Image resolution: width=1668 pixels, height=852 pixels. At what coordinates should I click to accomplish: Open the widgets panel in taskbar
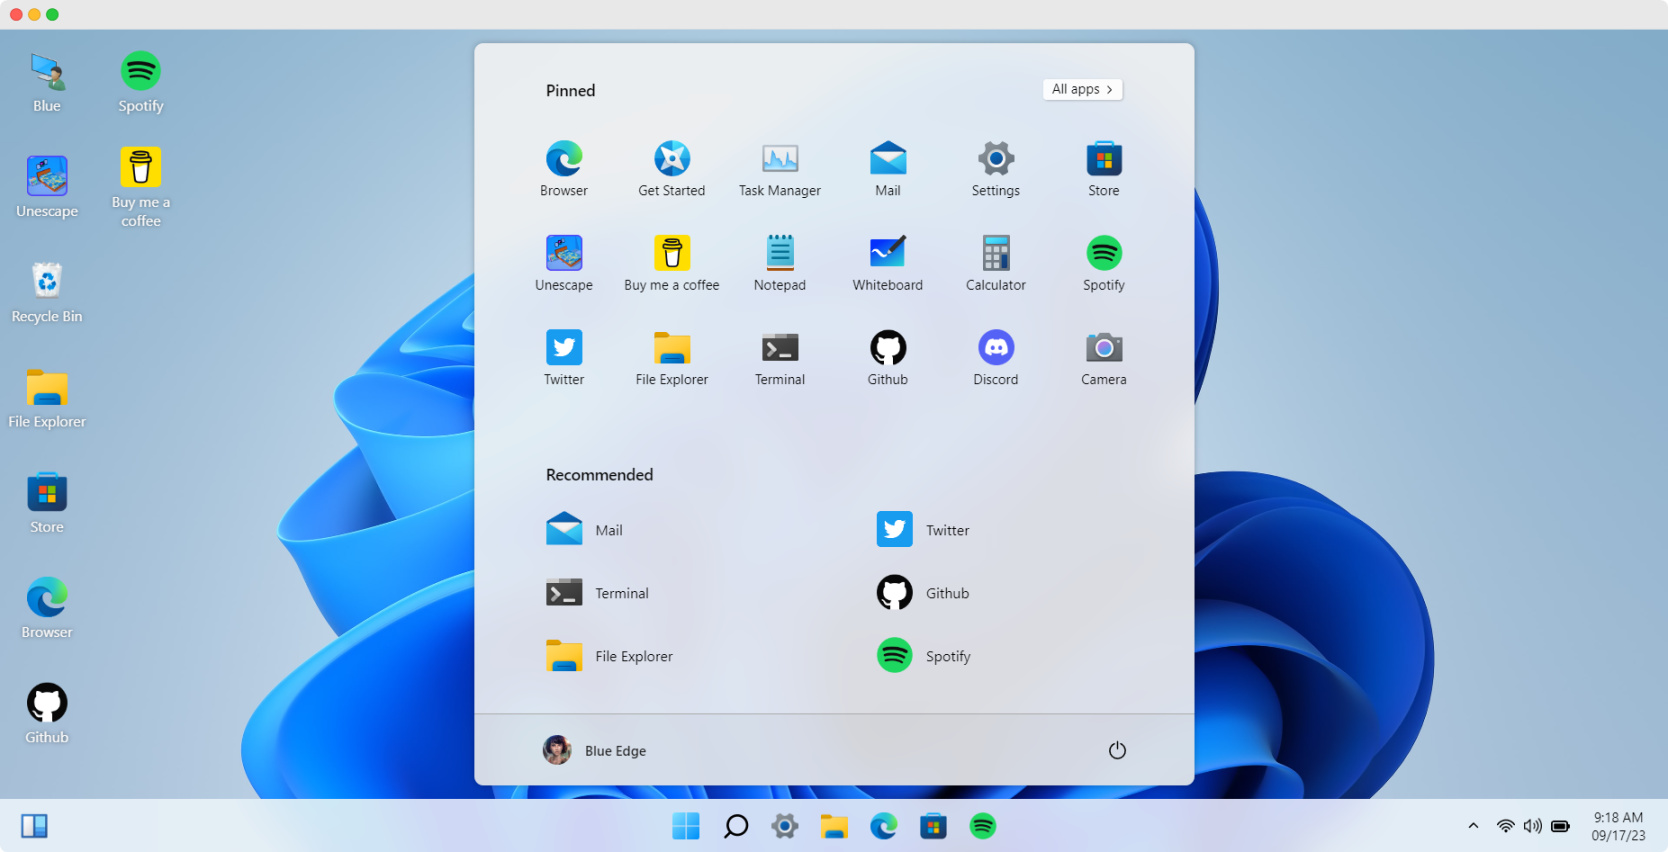35,826
